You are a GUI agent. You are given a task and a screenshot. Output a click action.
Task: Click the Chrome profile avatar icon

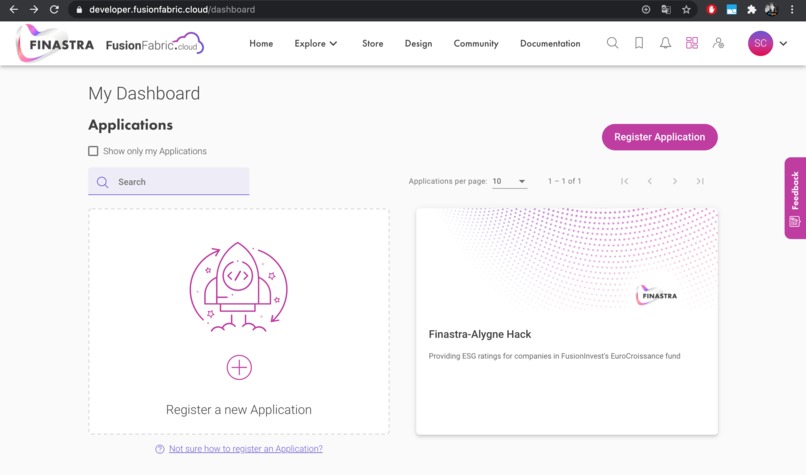coord(771,9)
